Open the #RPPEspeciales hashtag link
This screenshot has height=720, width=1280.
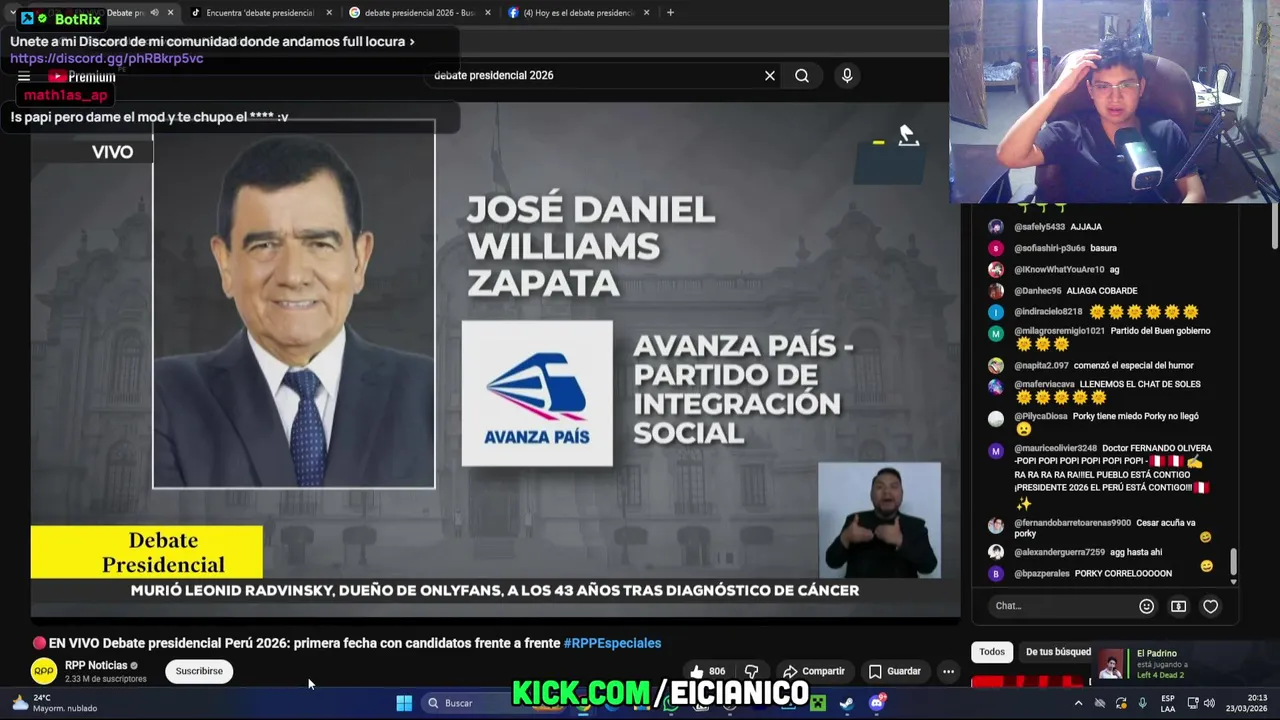612,643
